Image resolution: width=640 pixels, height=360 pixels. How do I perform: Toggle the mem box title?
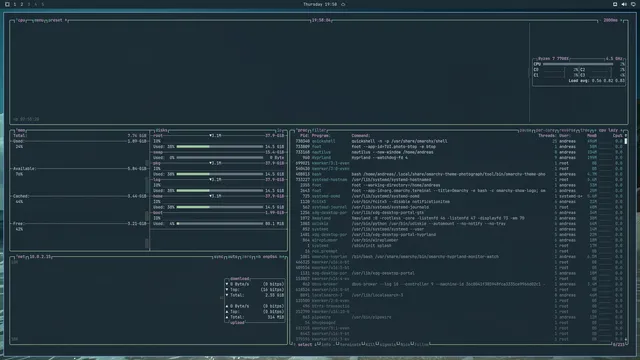pyautogui.click(x=20, y=130)
